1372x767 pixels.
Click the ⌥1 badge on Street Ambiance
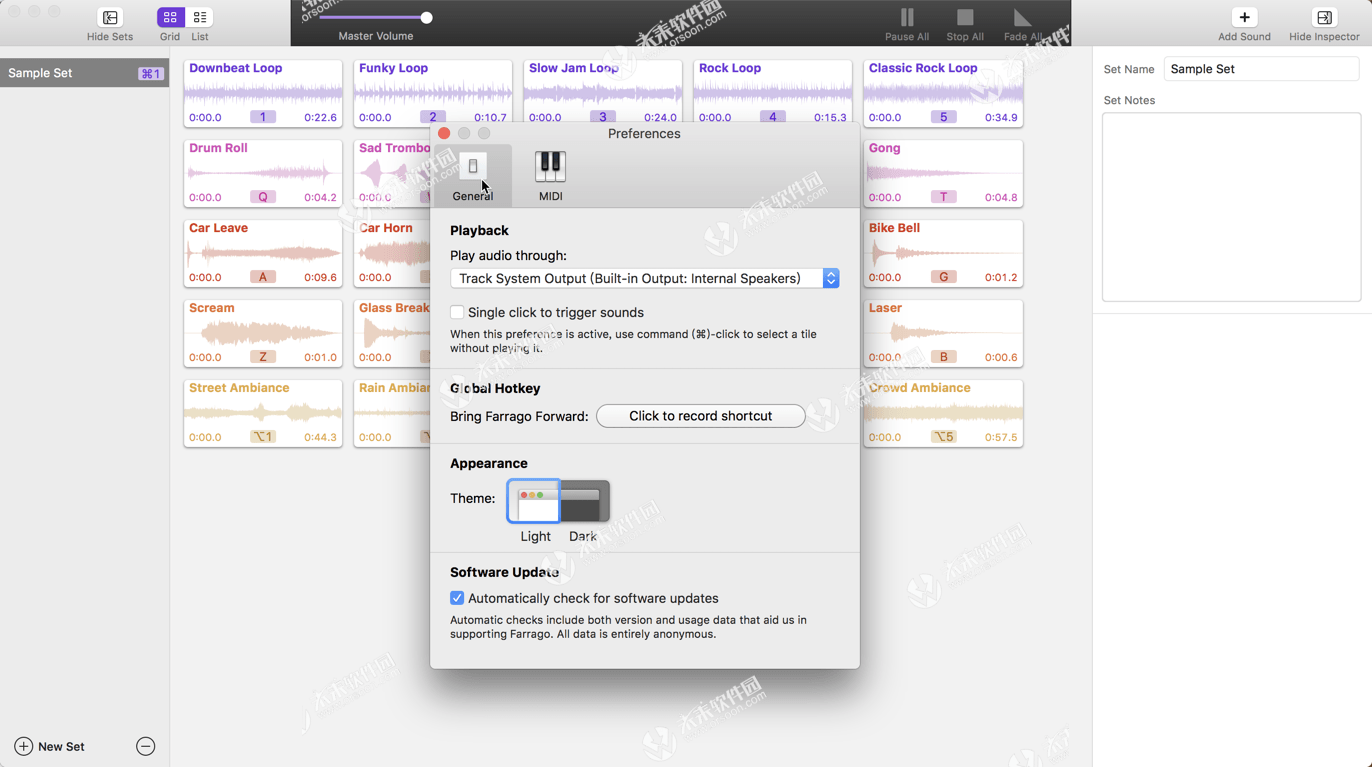tap(263, 437)
